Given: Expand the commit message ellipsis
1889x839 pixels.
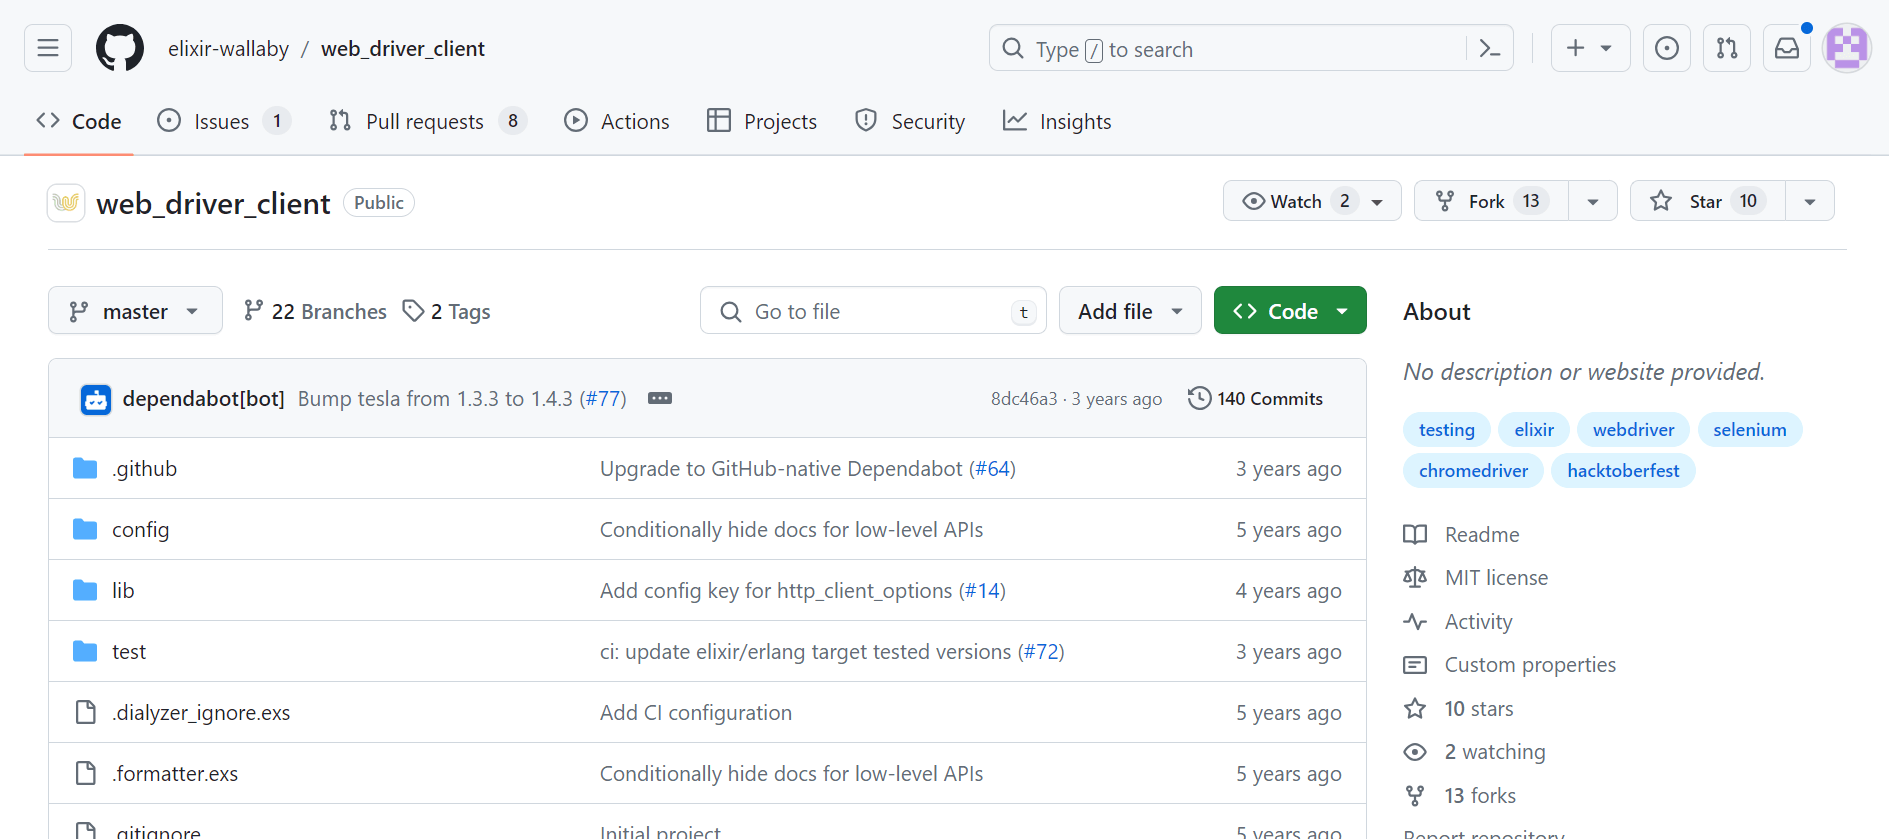Looking at the screenshot, I should click(x=660, y=398).
